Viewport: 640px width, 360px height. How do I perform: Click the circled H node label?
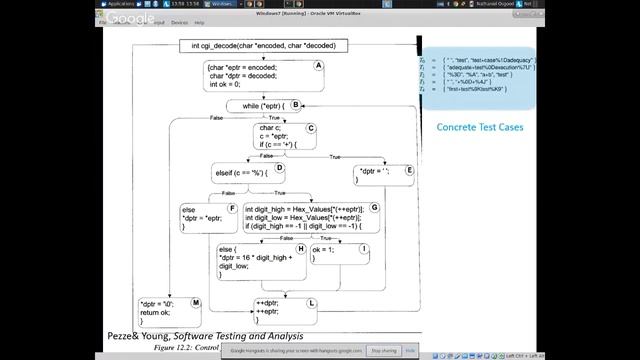click(x=301, y=249)
